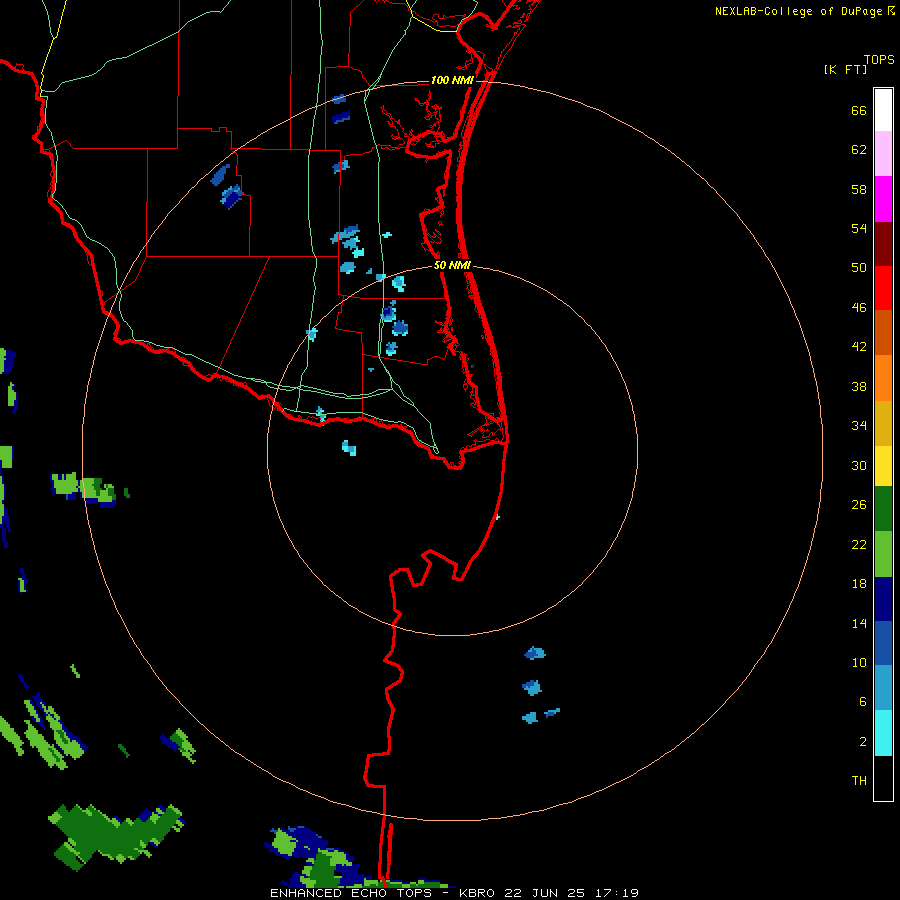Click the light green 18-22 kft swatch
Image resolution: width=900 pixels, height=900 pixels.
[883, 554]
